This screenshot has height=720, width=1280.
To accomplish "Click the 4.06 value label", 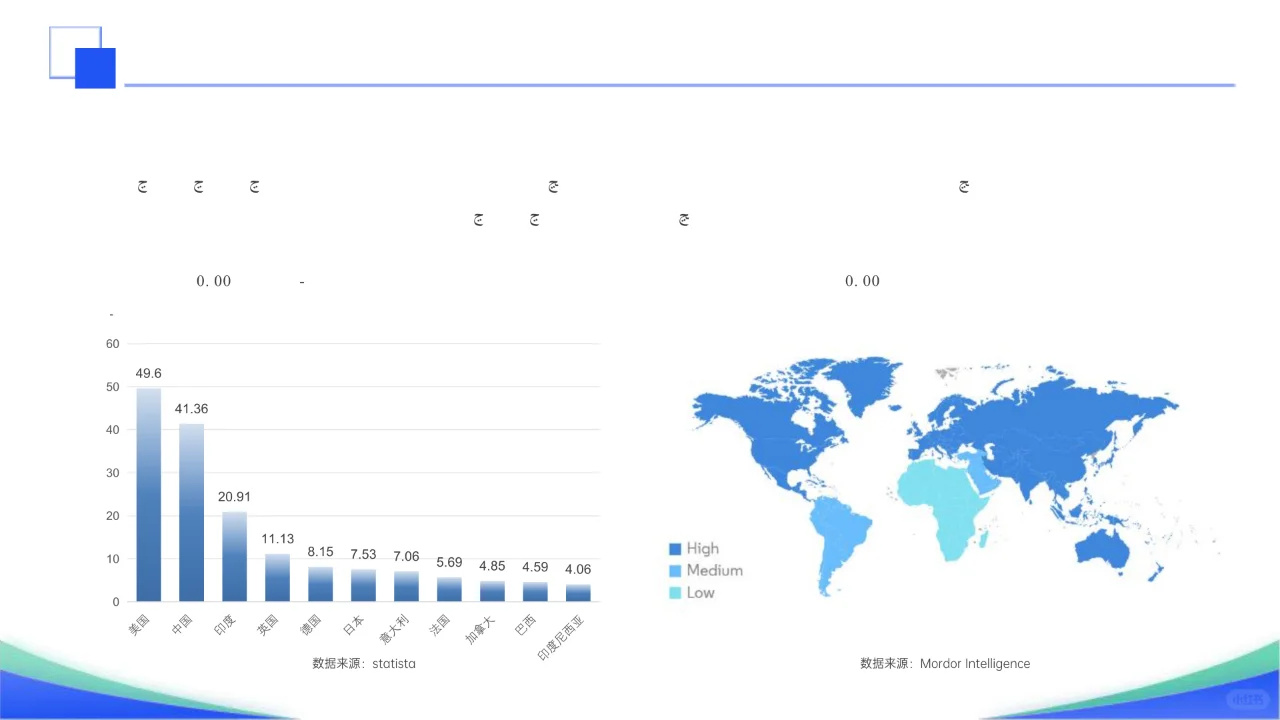I will click(x=578, y=569).
